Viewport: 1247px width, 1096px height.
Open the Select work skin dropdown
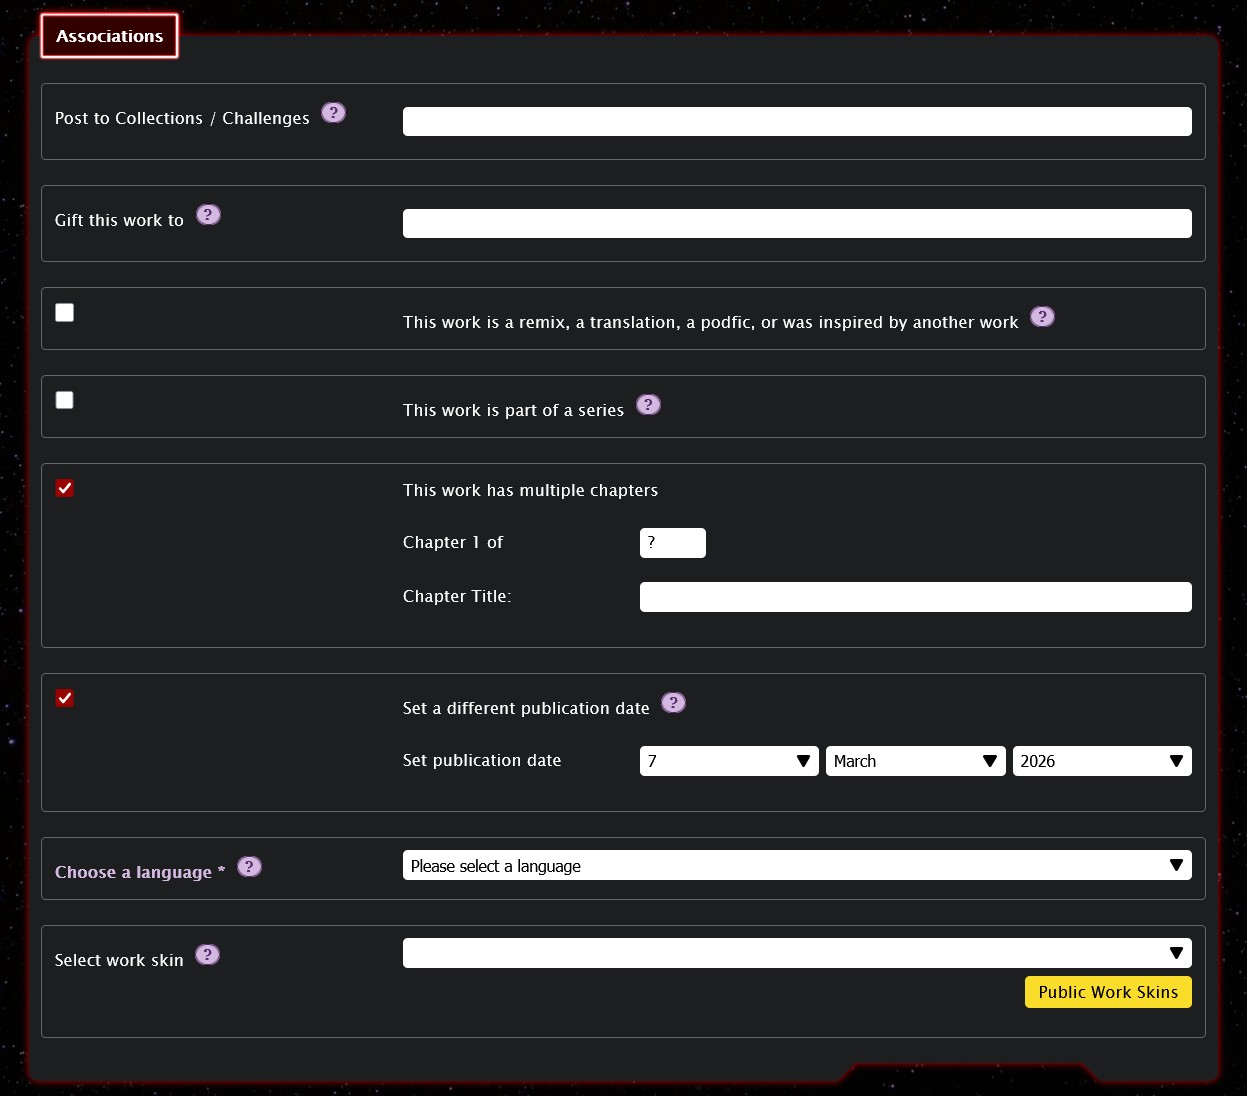pyautogui.click(x=796, y=953)
